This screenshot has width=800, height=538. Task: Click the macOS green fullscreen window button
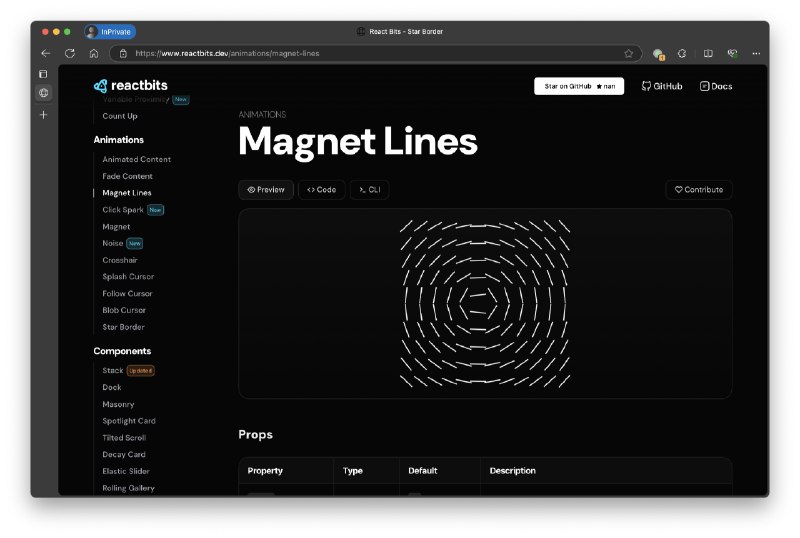(x=67, y=32)
